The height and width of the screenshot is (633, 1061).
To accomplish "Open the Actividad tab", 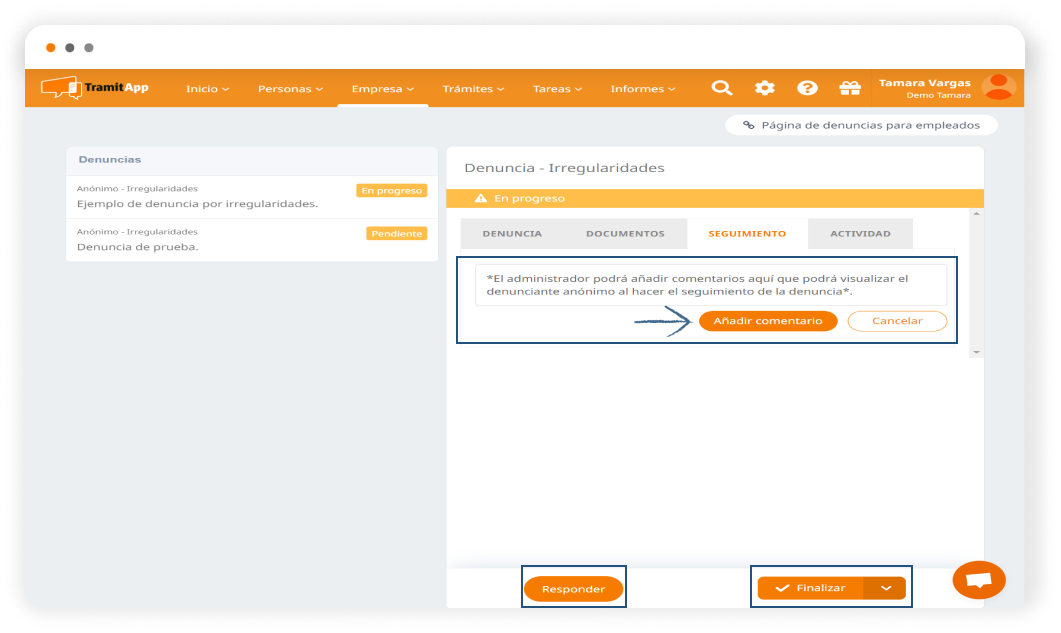I will 860,234.
